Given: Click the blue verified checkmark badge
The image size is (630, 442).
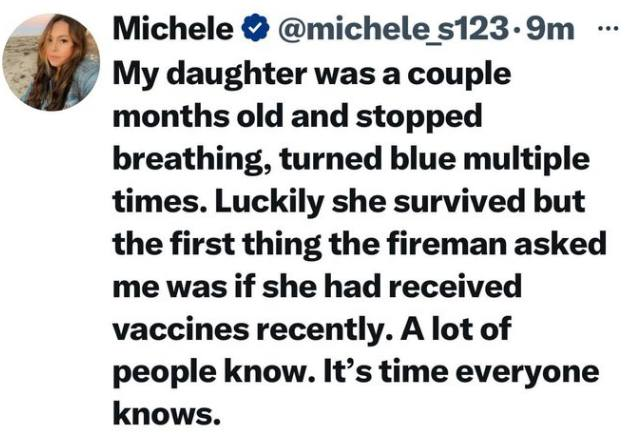Looking at the screenshot, I should click(255, 28).
